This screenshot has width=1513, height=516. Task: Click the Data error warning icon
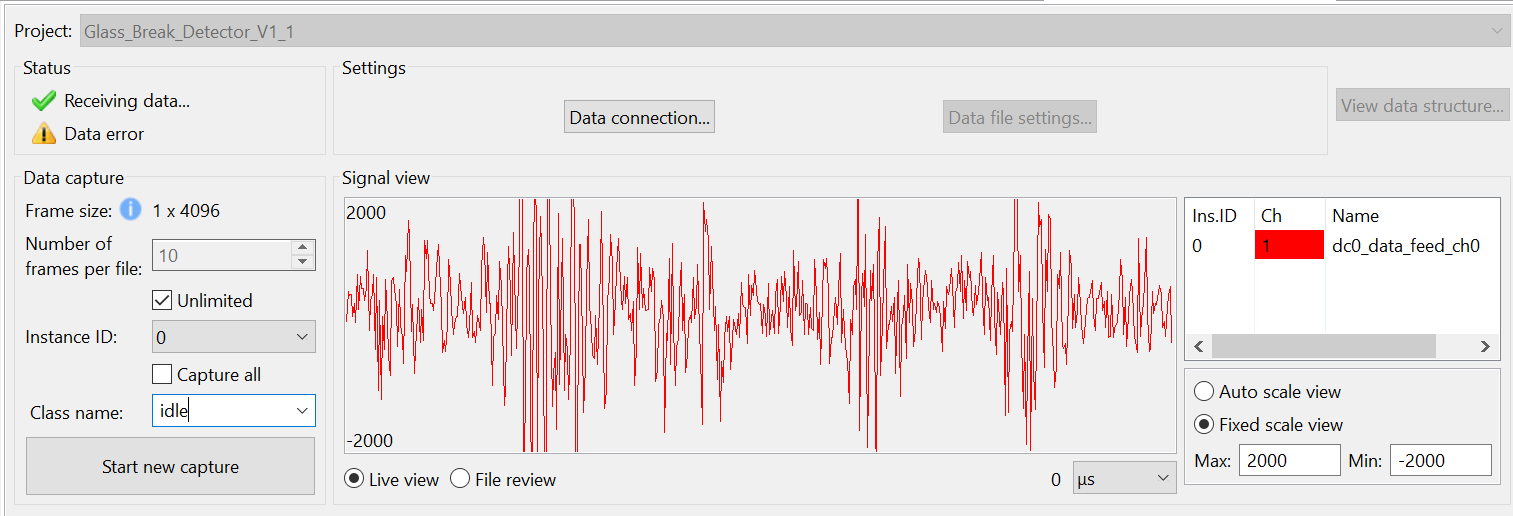(44, 134)
